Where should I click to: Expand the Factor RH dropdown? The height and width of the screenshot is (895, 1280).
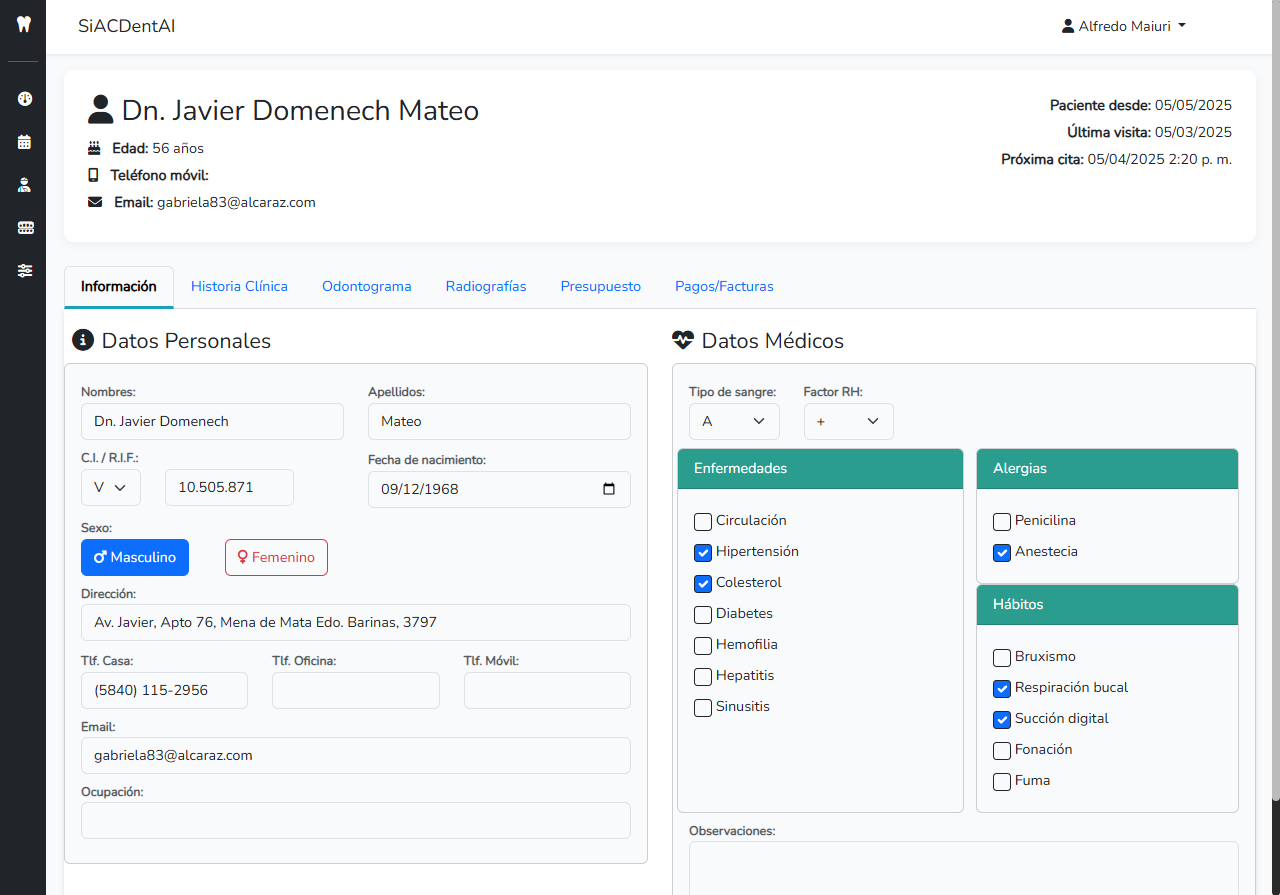[848, 422]
